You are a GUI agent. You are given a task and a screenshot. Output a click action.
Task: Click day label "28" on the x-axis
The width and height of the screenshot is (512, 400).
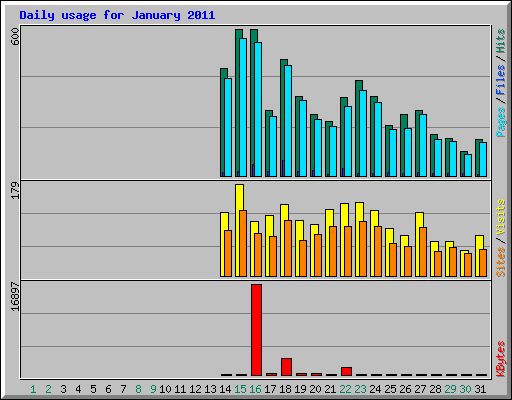[435, 389]
